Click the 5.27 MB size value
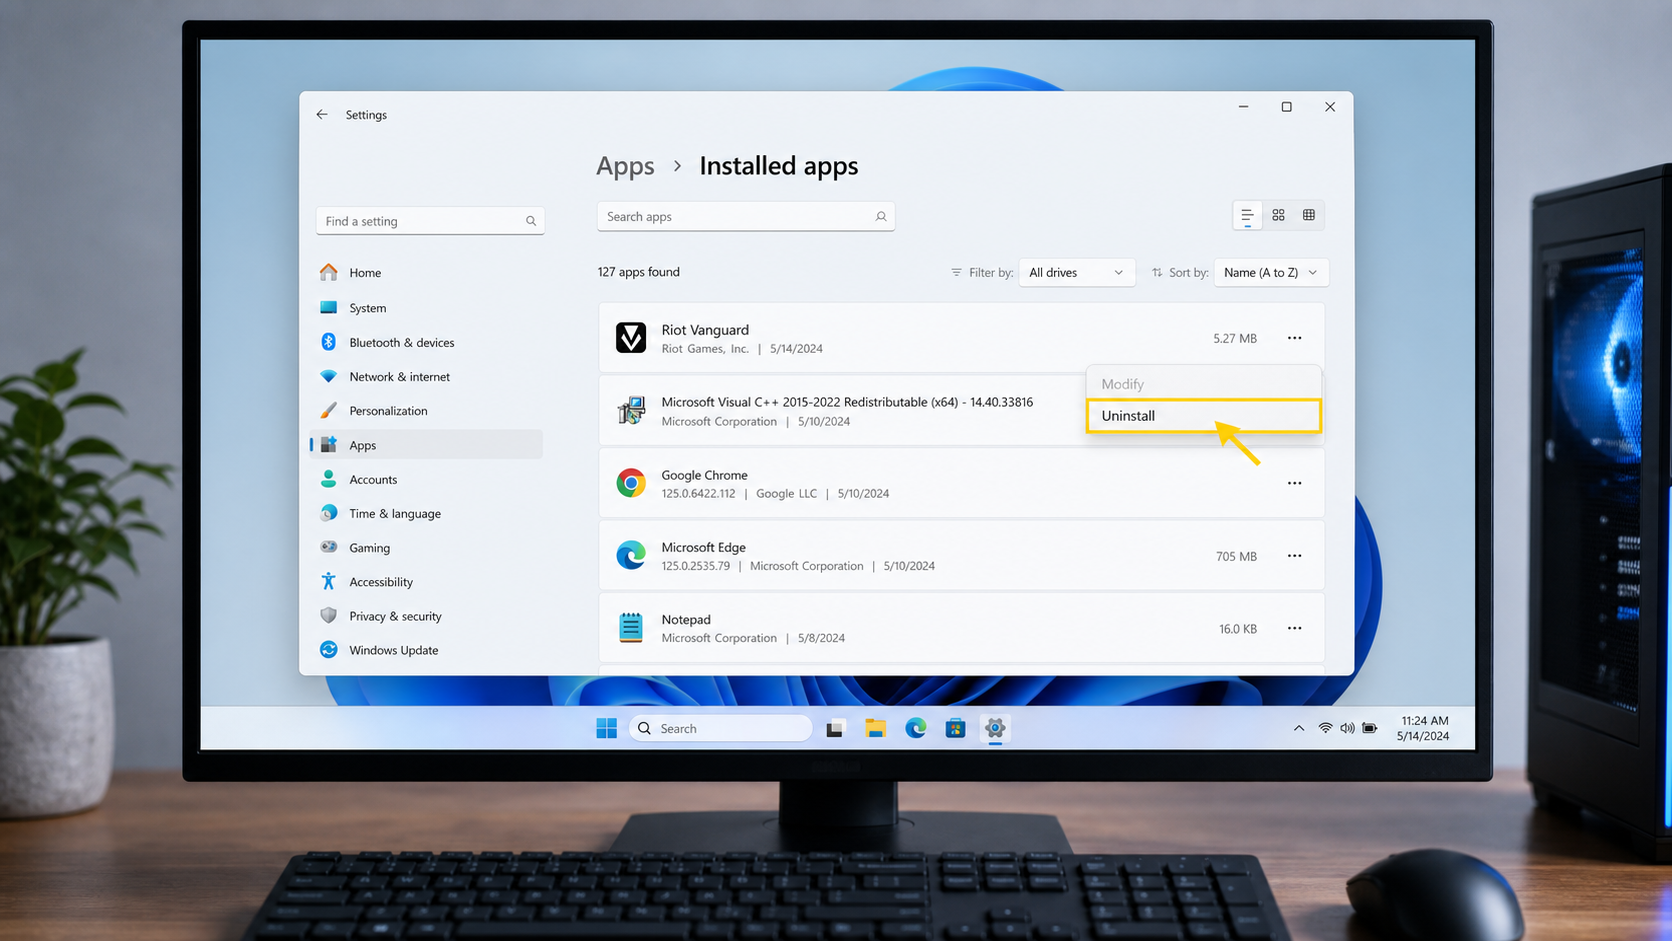Screen dimensions: 1672x941 click(x=1235, y=339)
